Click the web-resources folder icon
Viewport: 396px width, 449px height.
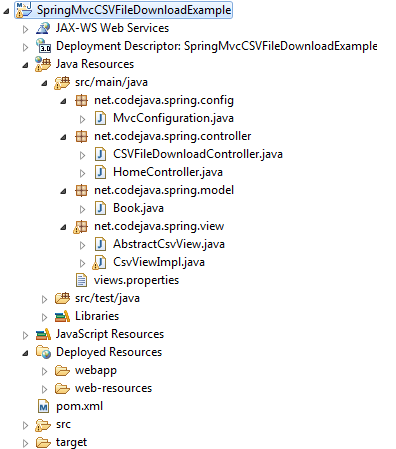click(x=62, y=388)
